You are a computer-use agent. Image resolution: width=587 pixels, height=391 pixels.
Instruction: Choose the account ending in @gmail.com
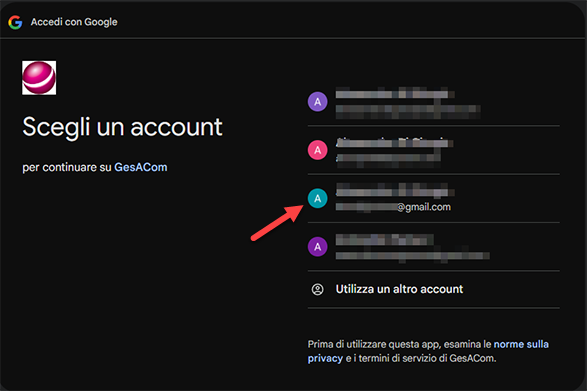pyautogui.click(x=434, y=198)
